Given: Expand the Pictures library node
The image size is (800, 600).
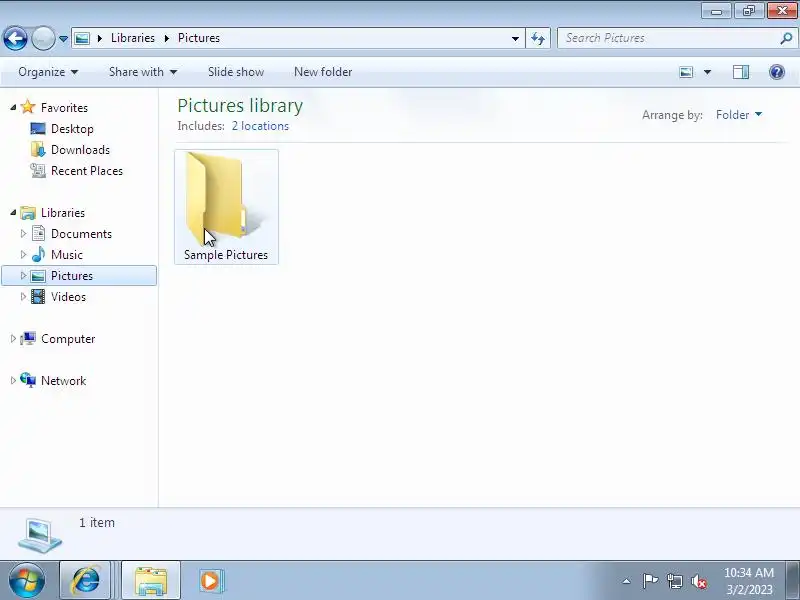Looking at the screenshot, I should pyautogui.click(x=23, y=276).
